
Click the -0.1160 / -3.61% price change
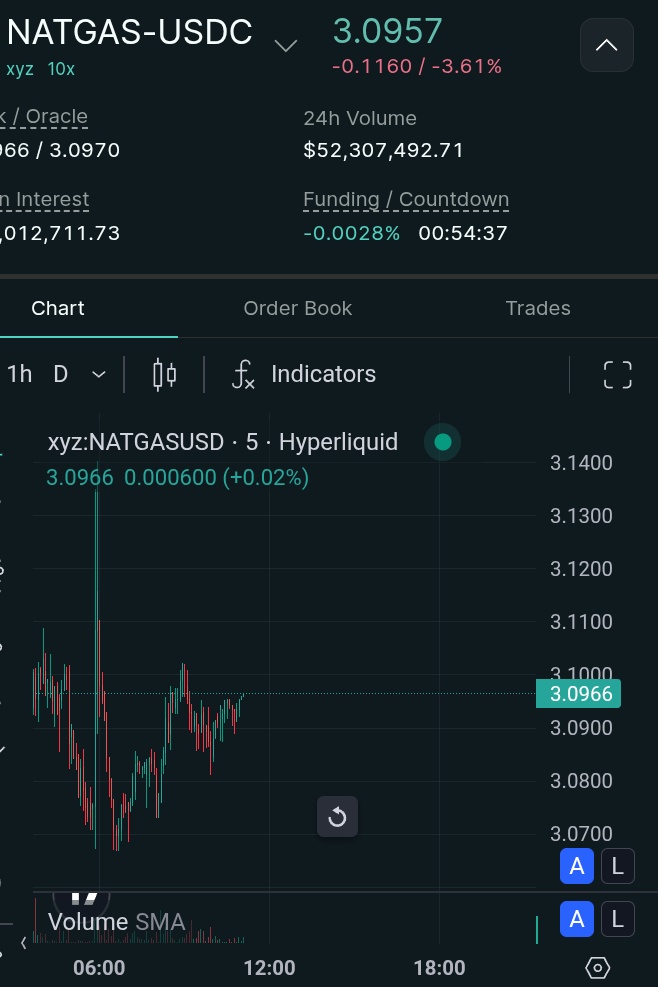pyautogui.click(x=417, y=66)
